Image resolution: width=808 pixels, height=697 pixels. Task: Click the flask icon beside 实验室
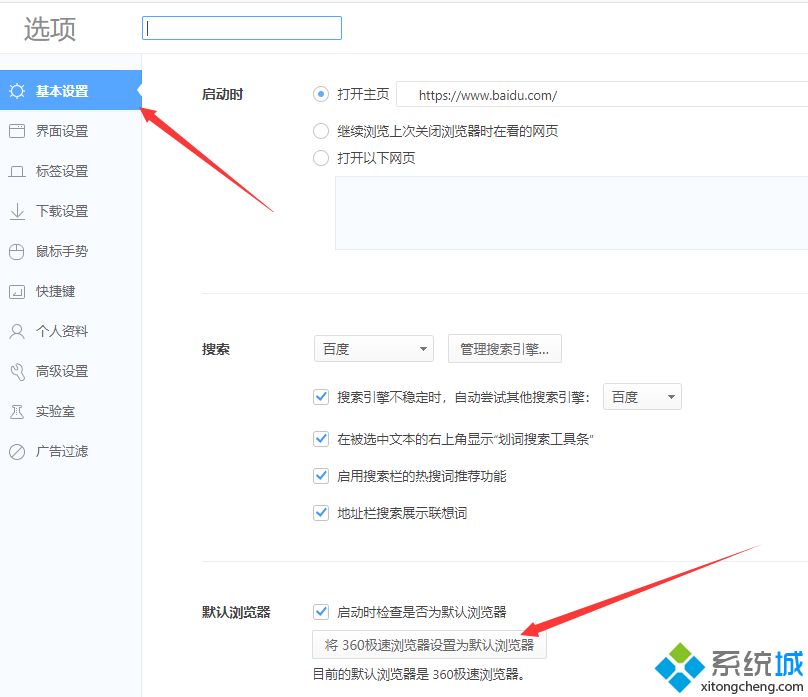coord(16,411)
